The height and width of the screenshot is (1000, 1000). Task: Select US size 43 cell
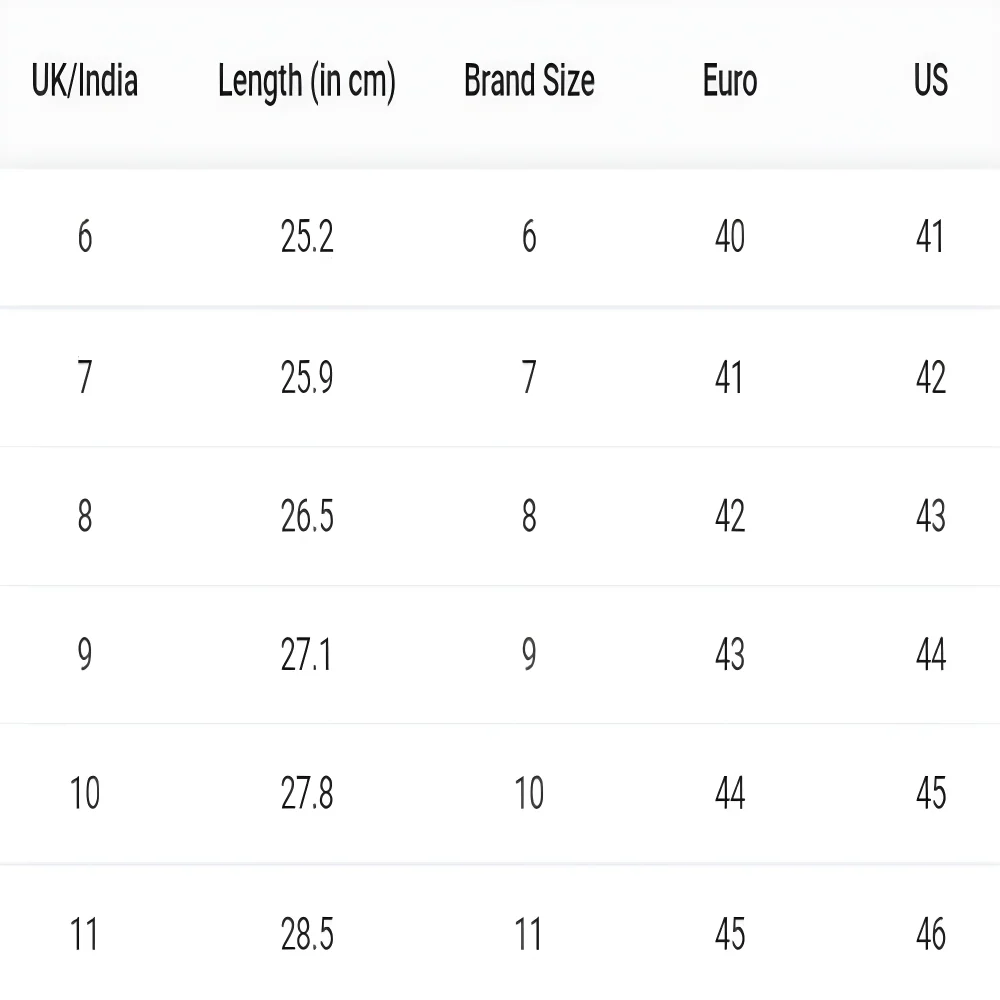tap(930, 516)
